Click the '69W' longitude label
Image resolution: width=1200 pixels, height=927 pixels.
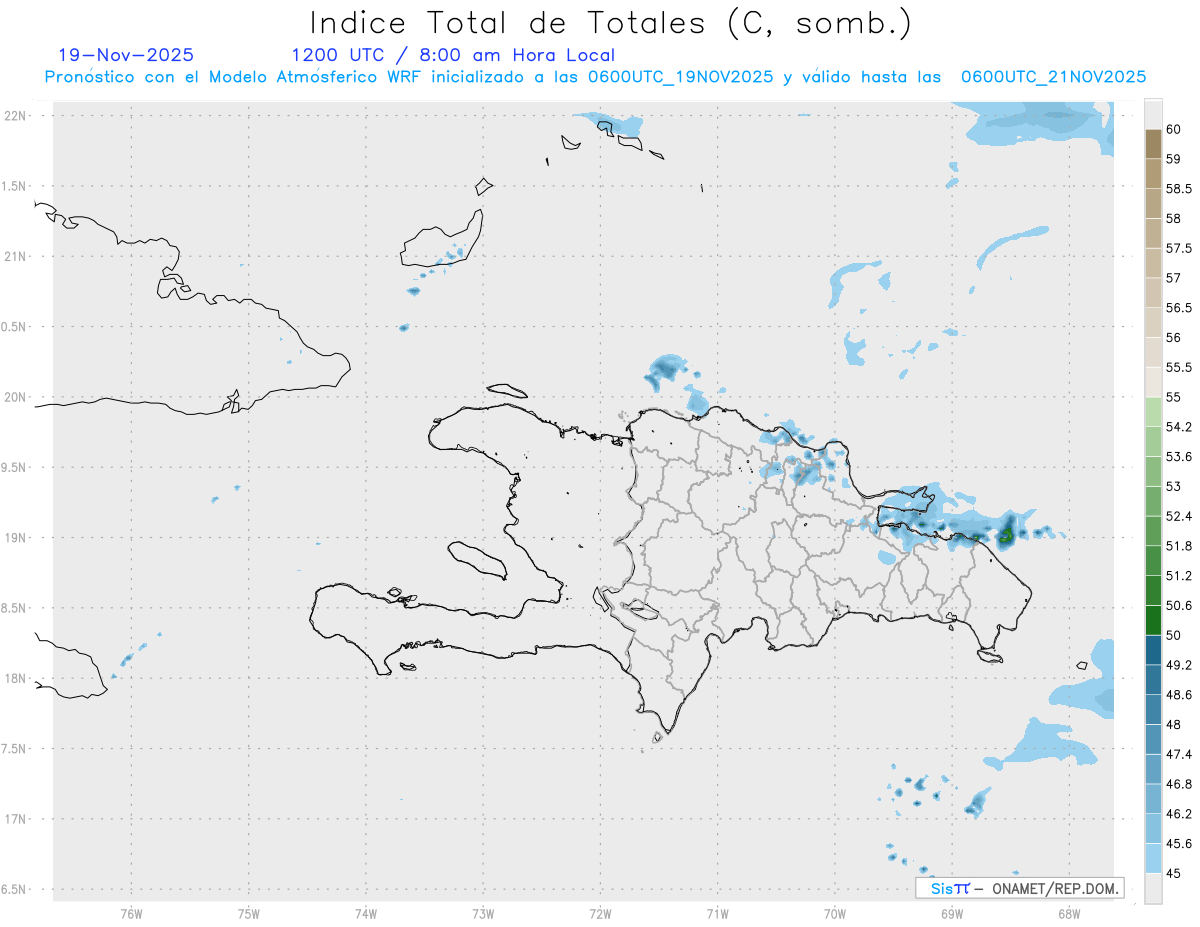952,913
